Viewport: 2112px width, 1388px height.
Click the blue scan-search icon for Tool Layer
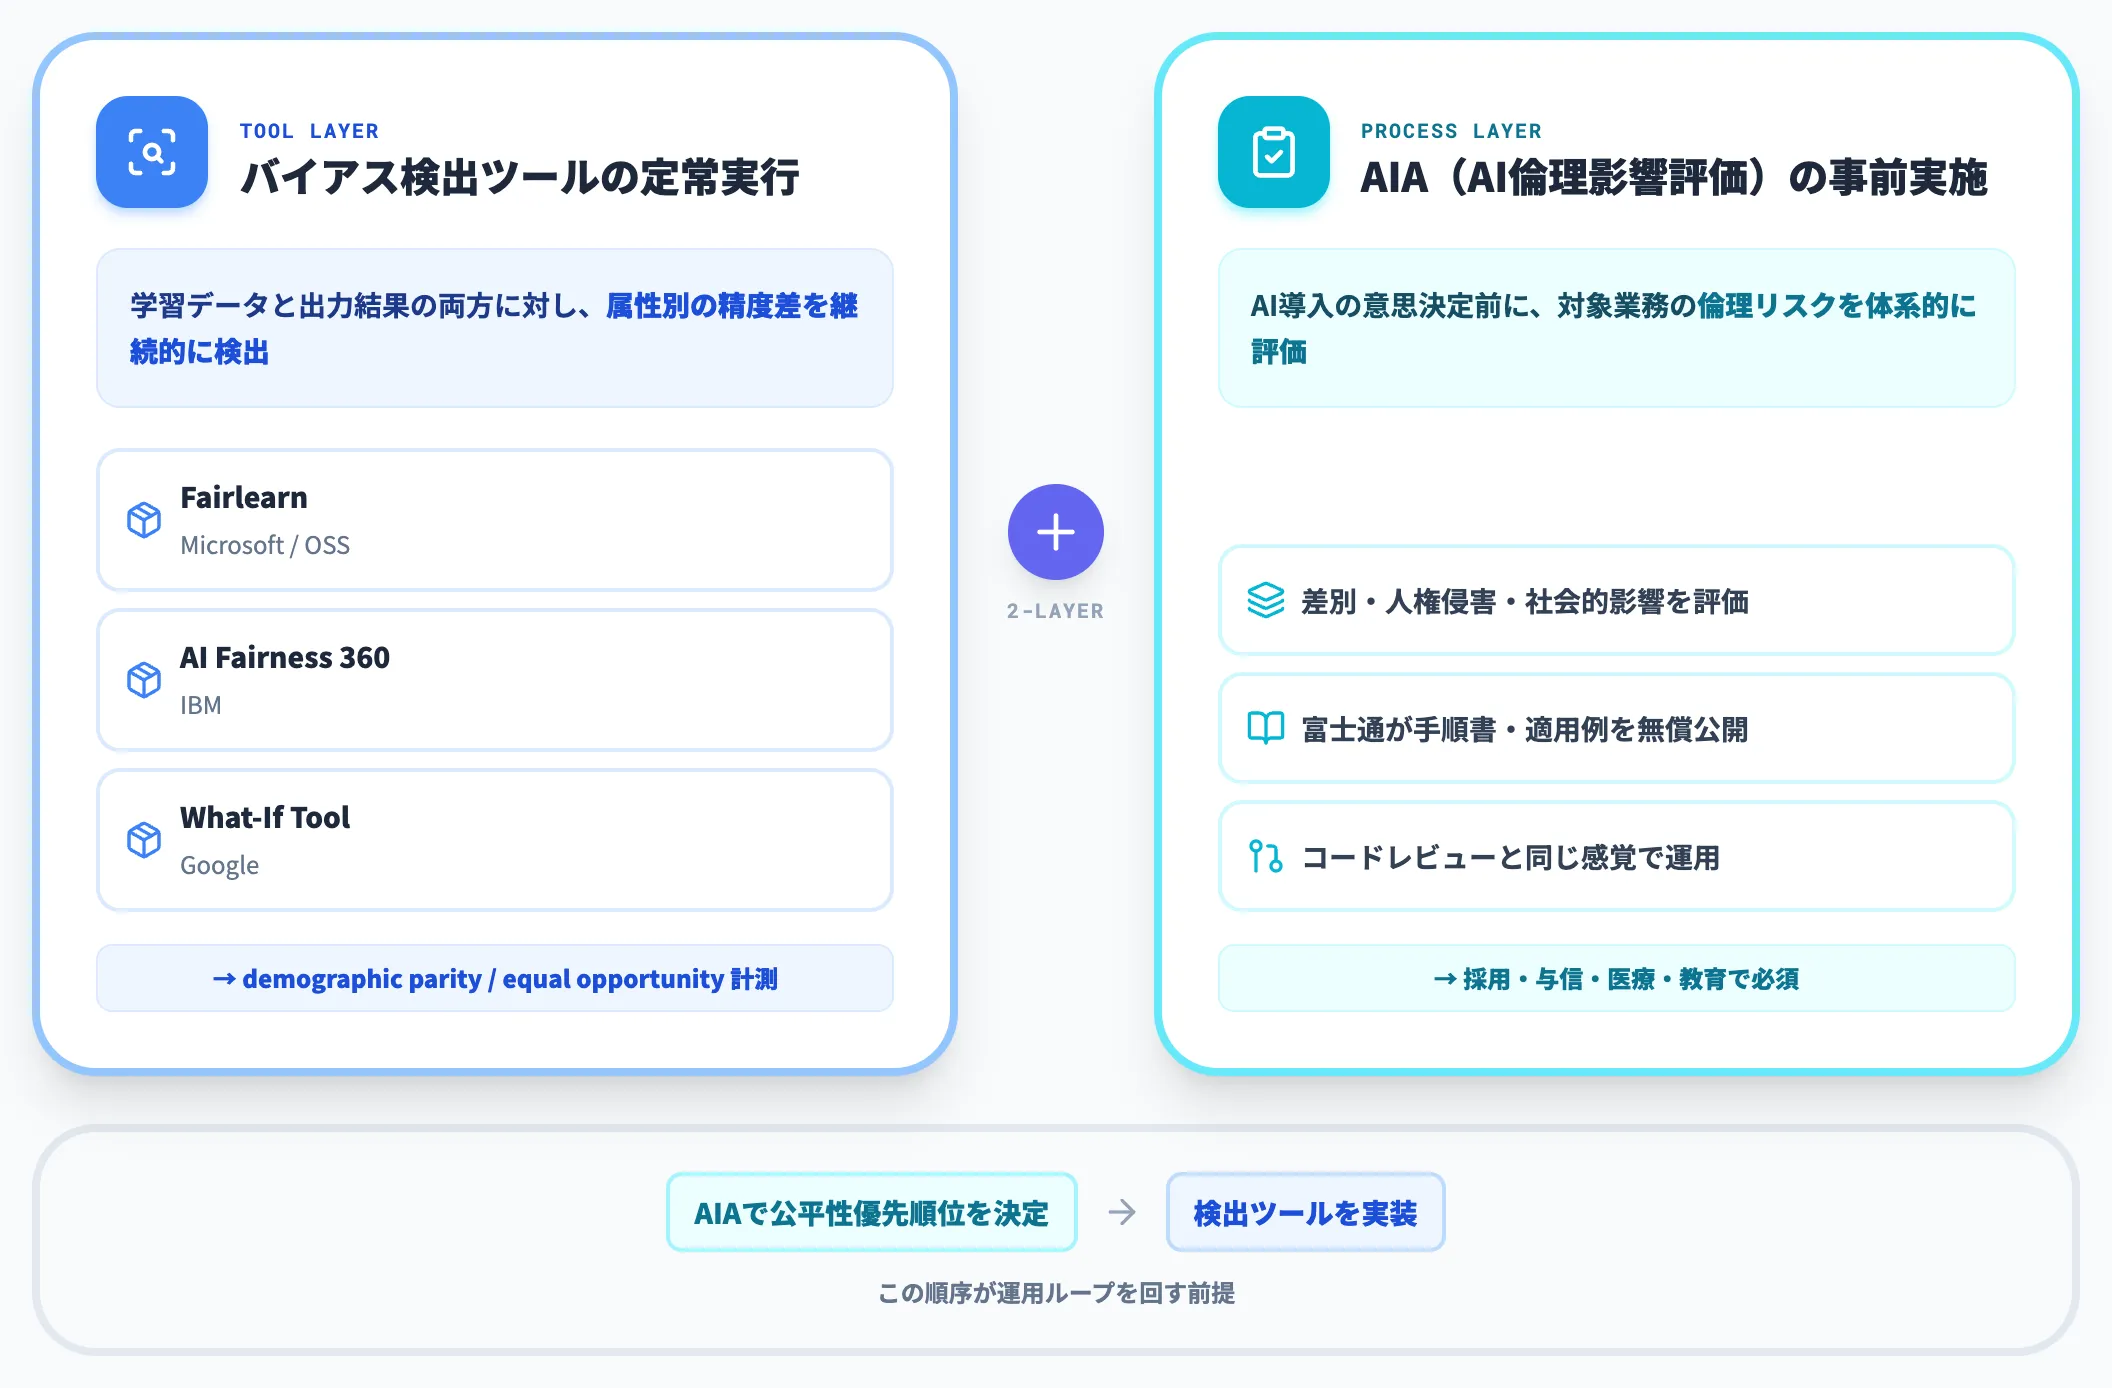pos(152,152)
